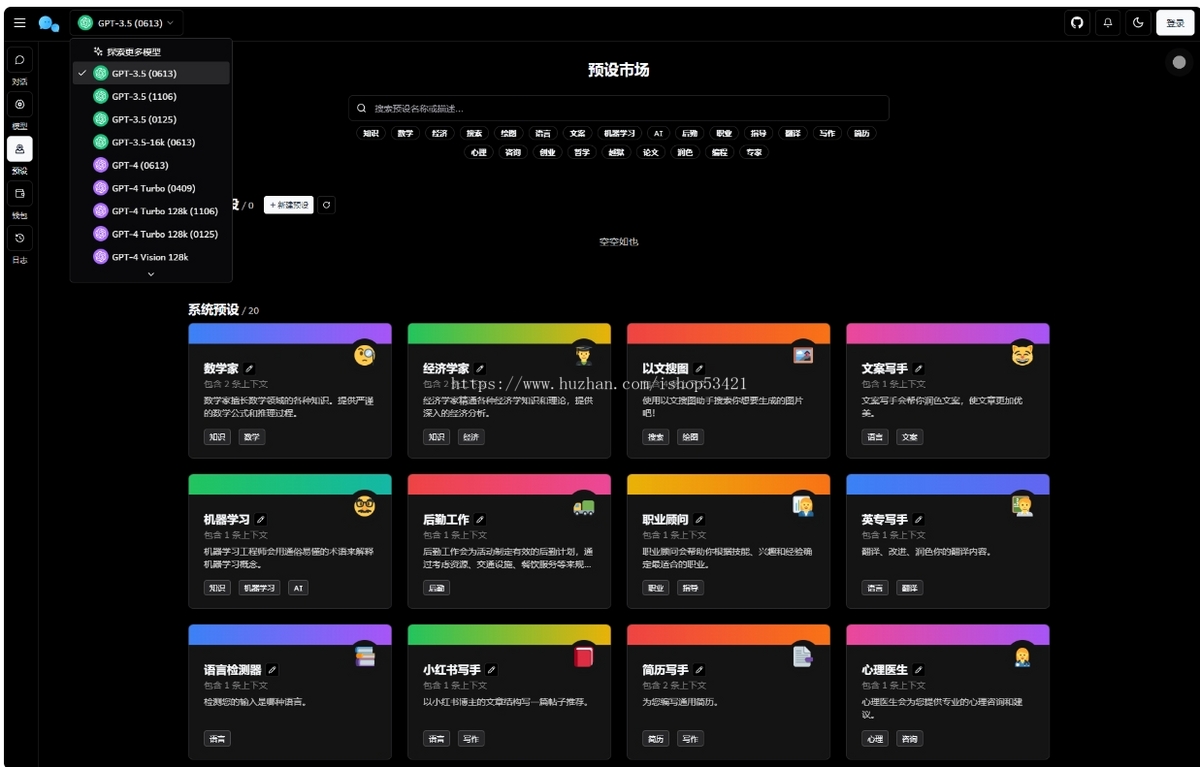Select GPT-4 Vision 128k model
The image size is (1200, 767).
pos(151,257)
